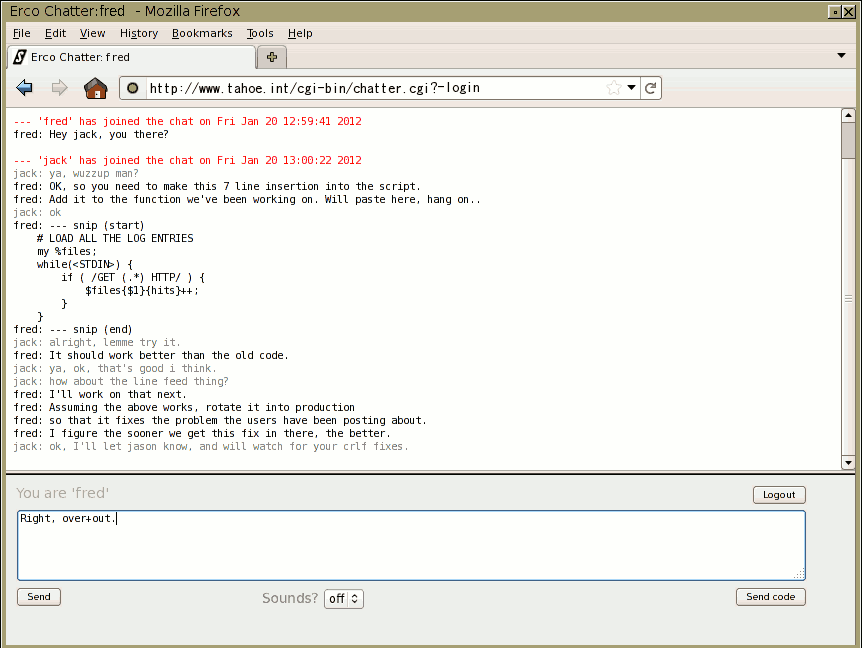Click the 'Sounds?' label
This screenshot has width=863, height=648.
point(290,598)
